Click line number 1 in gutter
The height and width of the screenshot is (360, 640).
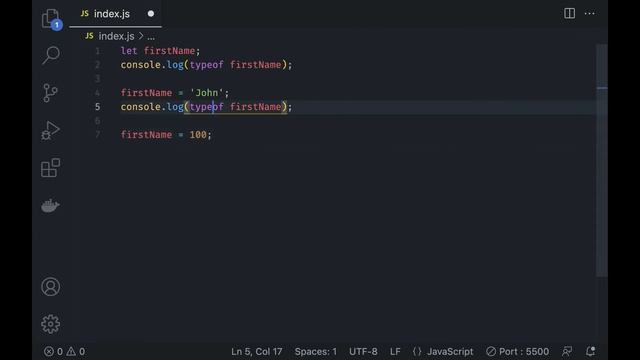click(x=97, y=51)
